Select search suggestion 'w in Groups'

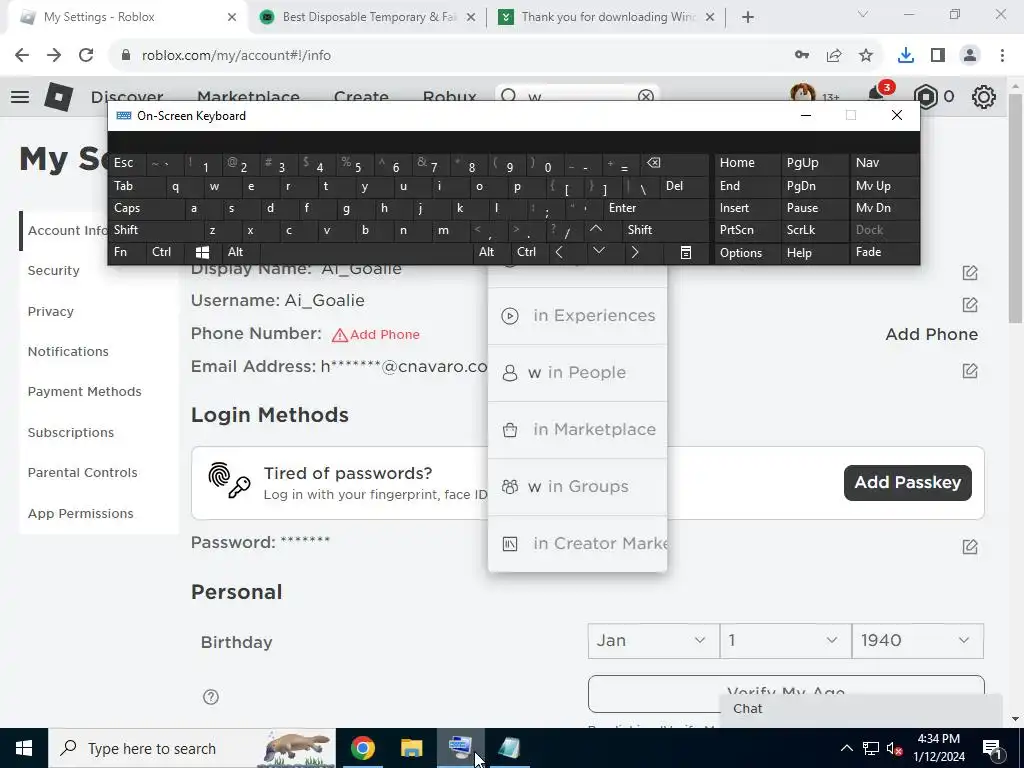577,487
